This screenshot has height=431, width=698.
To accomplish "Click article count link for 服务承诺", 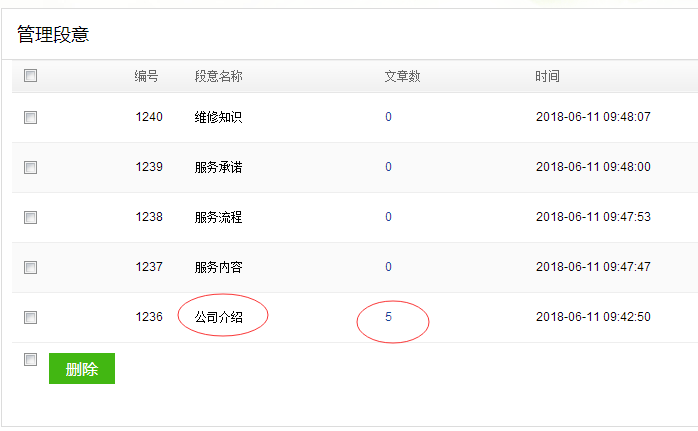I will [388, 167].
